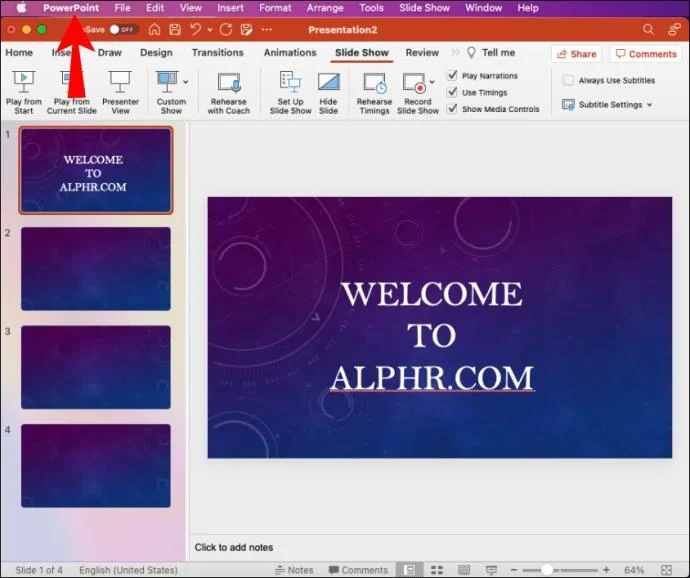
Task: Uncheck Play Narrations checkbox
Action: [452, 75]
